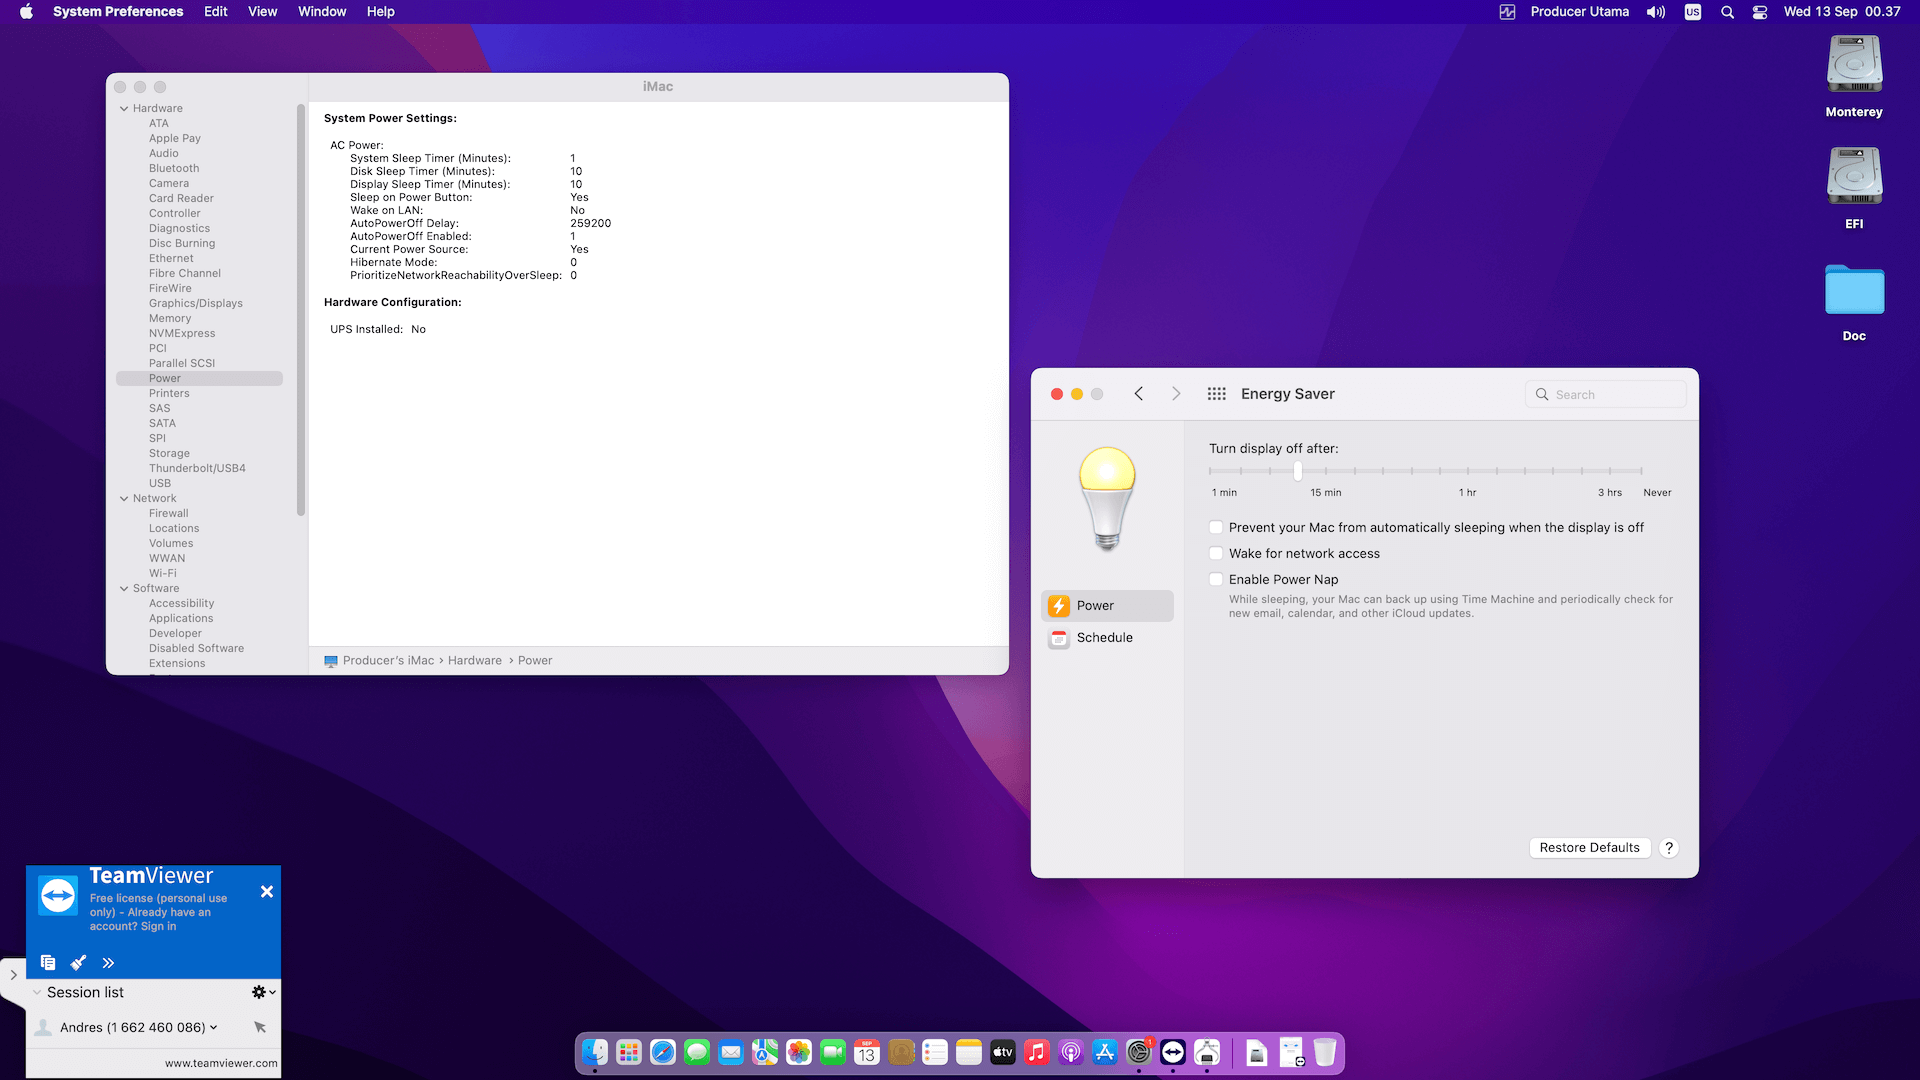Viewport: 1920px width, 1080px height.
Task: Select Wi-Fi under Network
Action: (x=163, y=573)
